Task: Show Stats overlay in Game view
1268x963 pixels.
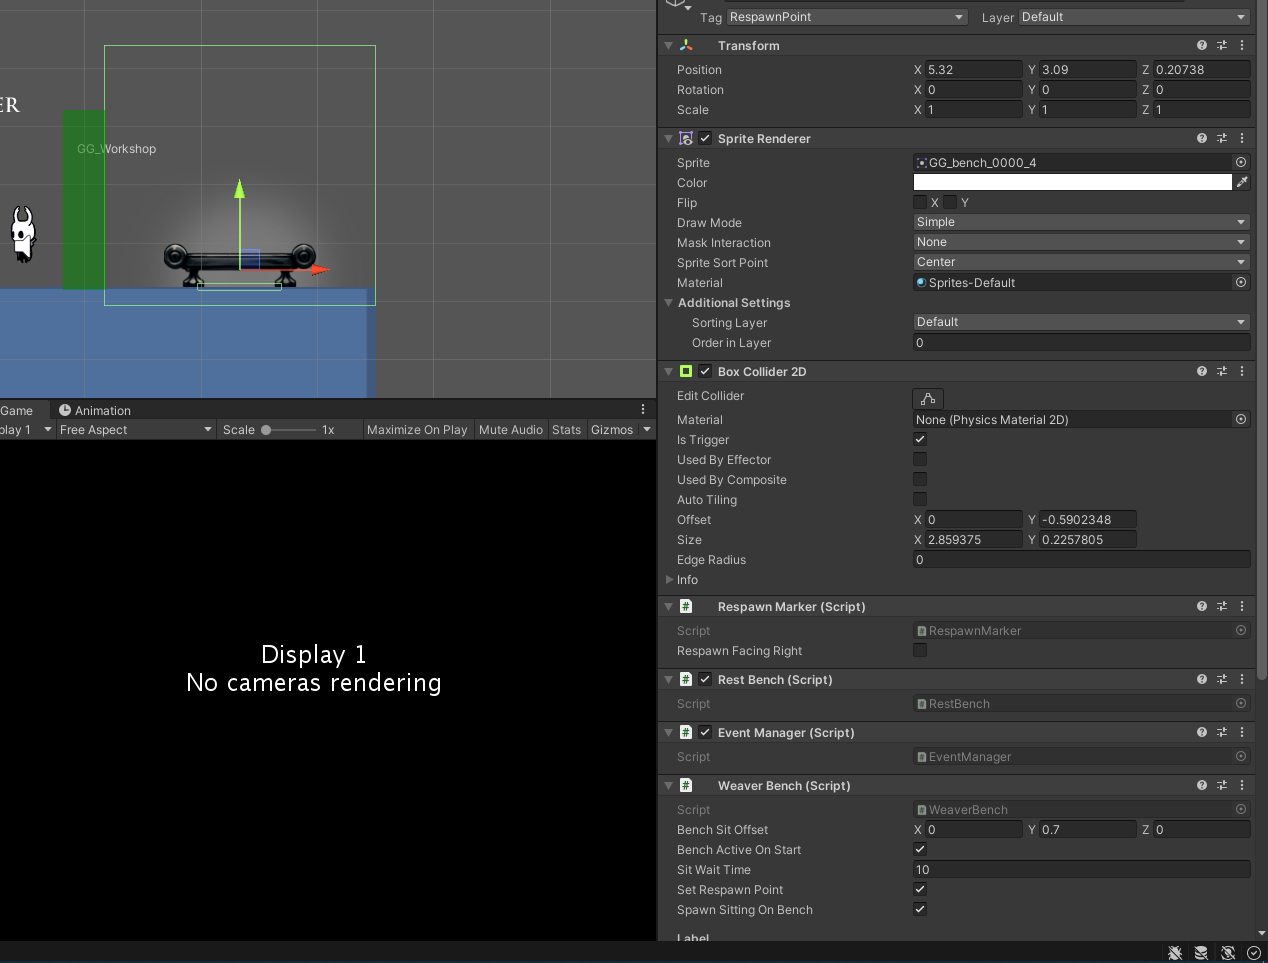Action: [x=566, y=430]
